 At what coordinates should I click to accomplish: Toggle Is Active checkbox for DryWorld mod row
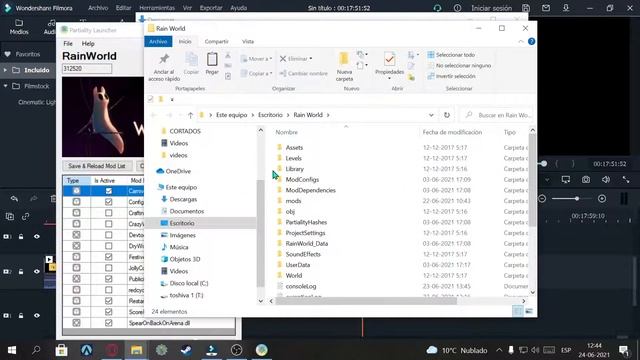(x=109, y=246)
